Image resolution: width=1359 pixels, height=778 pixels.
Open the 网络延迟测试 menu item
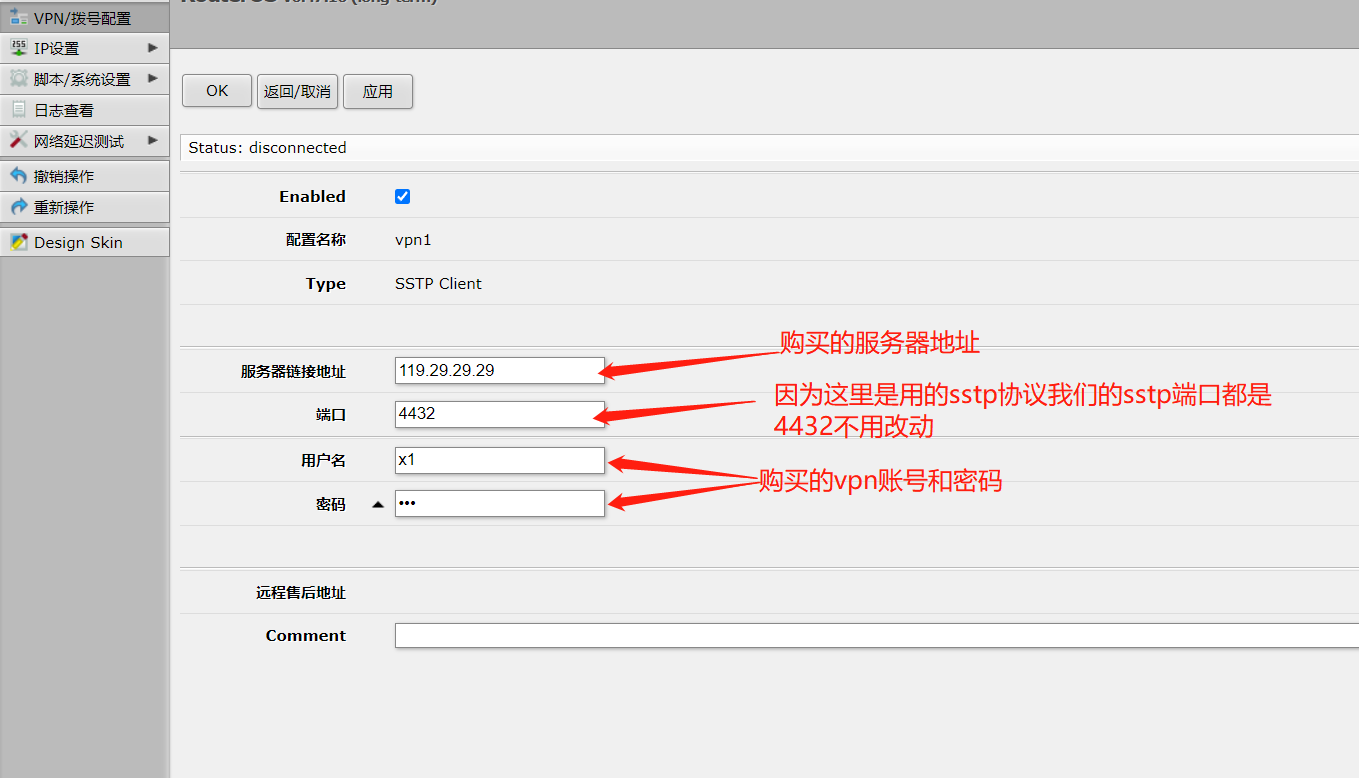point(85,141)
